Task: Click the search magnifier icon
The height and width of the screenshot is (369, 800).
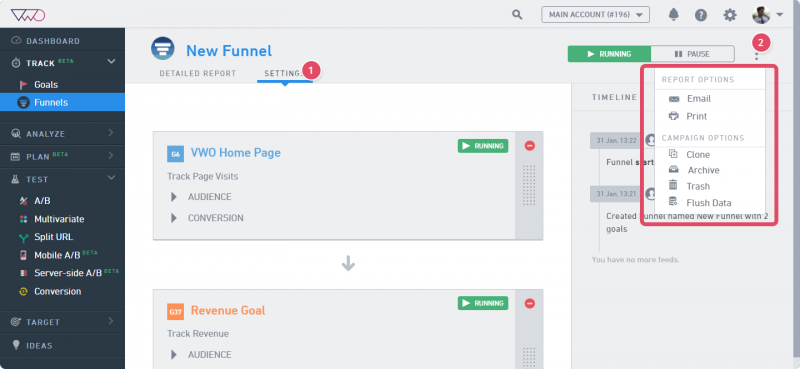Action: [517, 15]
